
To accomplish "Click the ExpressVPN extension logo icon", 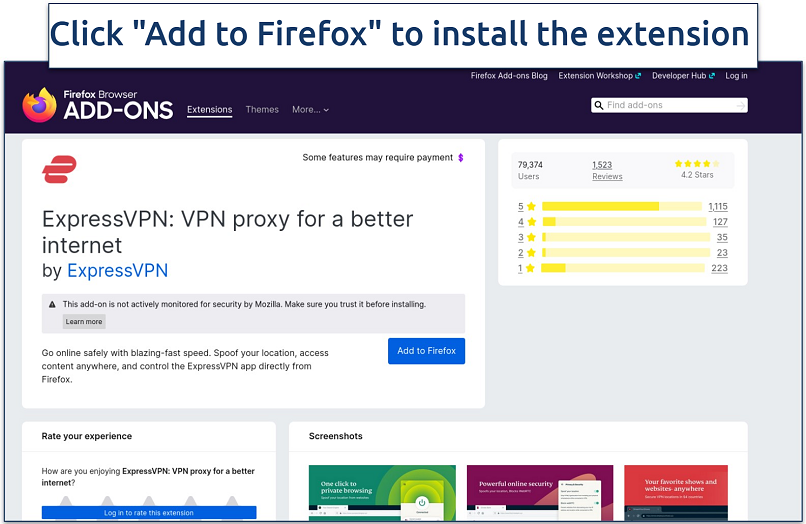I will pos(60,169).
